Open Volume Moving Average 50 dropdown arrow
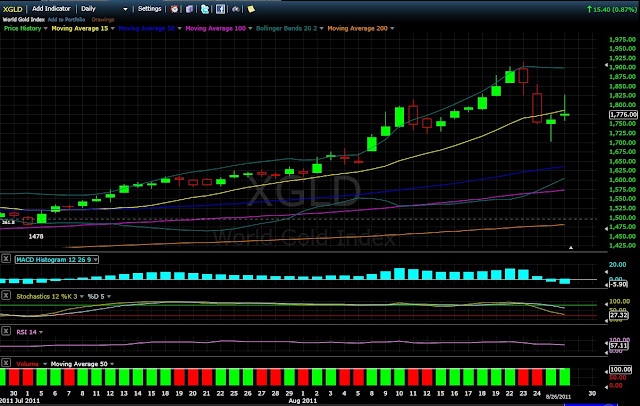The width and height of the screenshot is (640, 406). click(112, 364)
